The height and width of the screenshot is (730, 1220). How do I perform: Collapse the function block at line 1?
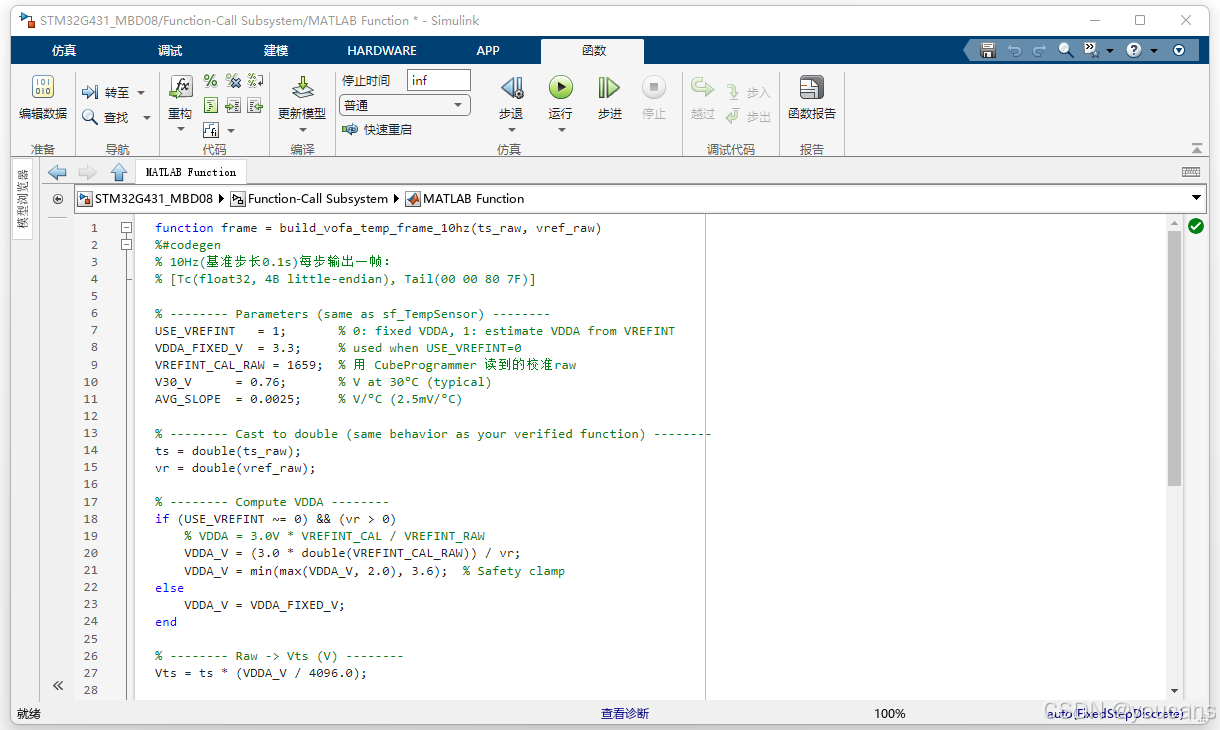pos(127,227)
